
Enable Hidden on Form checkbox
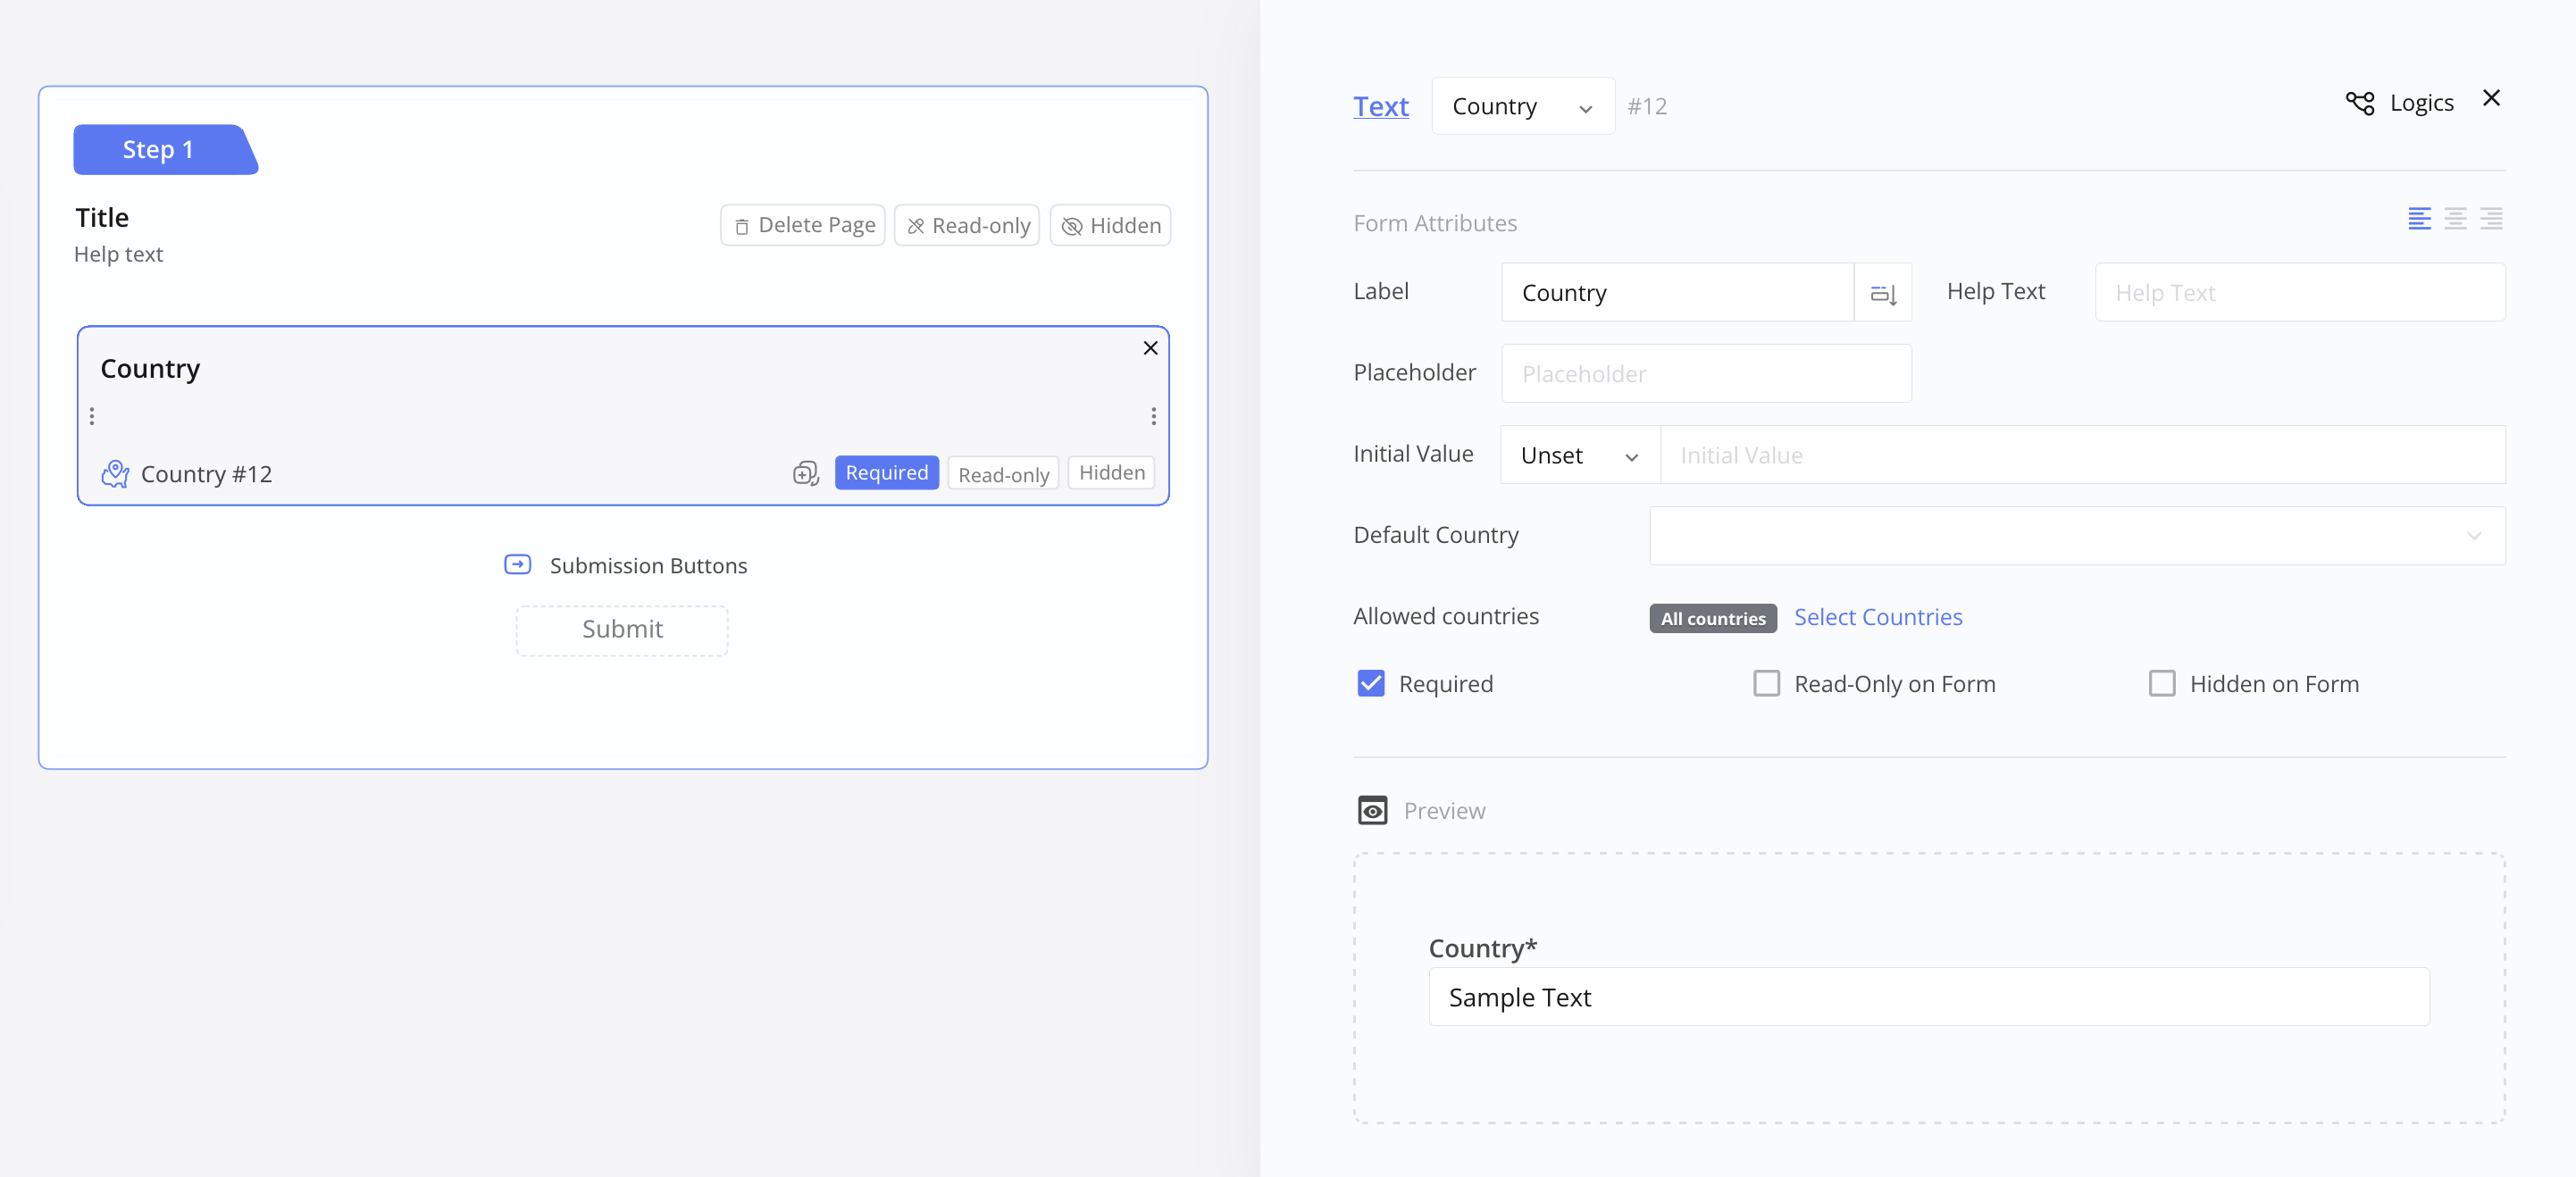[x=2162, y=684]
